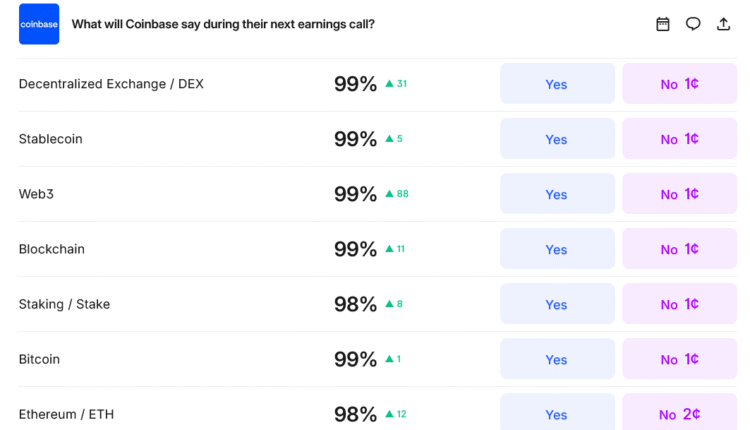Image resolution: width=750 pixels, height=430 pixels.
Task: Choose Yes for Stablecoin
Action: [x=556, y=139]
